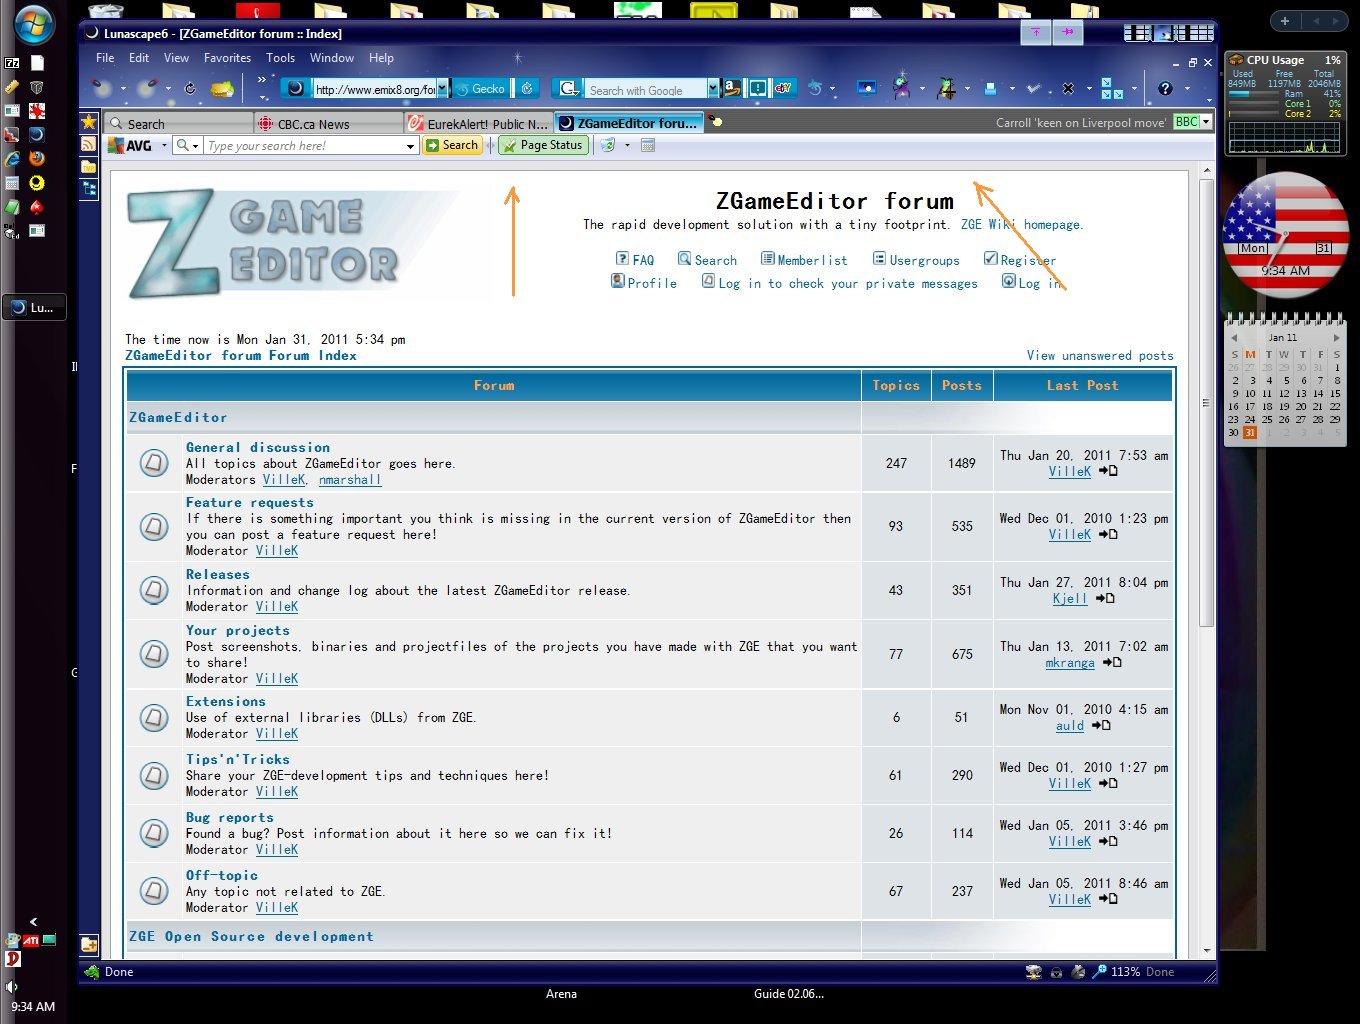Open the tree view sidebar icon
This screenshot has width=1360, height=1024.
pos(89,188)
